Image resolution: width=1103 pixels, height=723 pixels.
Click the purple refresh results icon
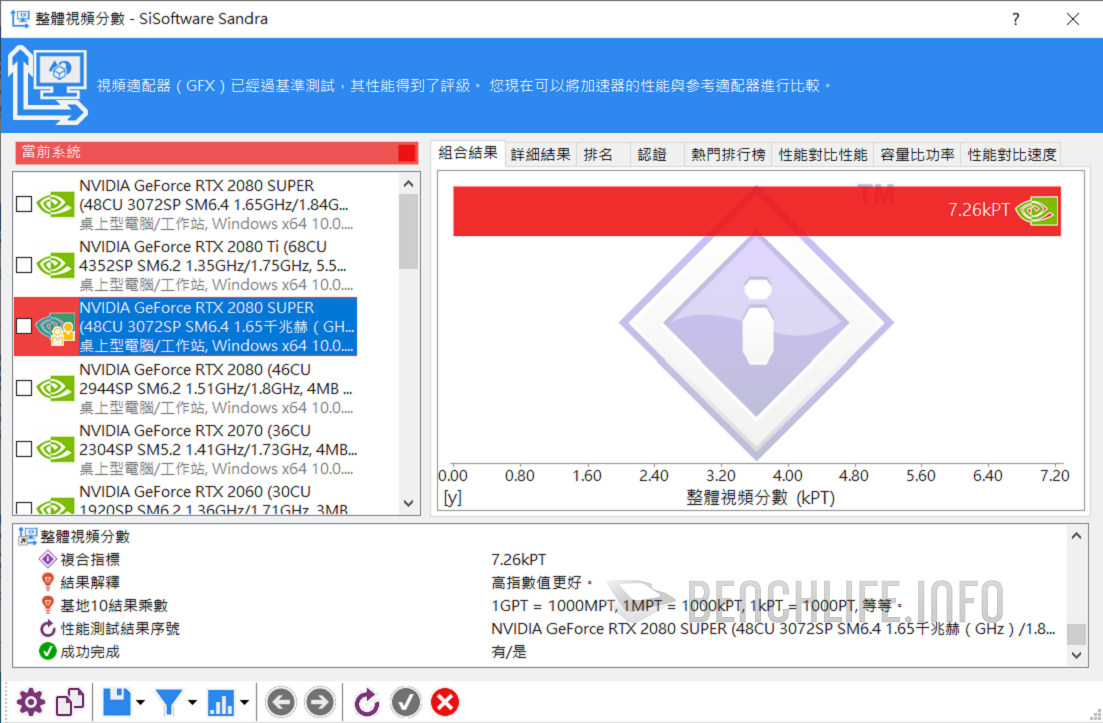366,702
